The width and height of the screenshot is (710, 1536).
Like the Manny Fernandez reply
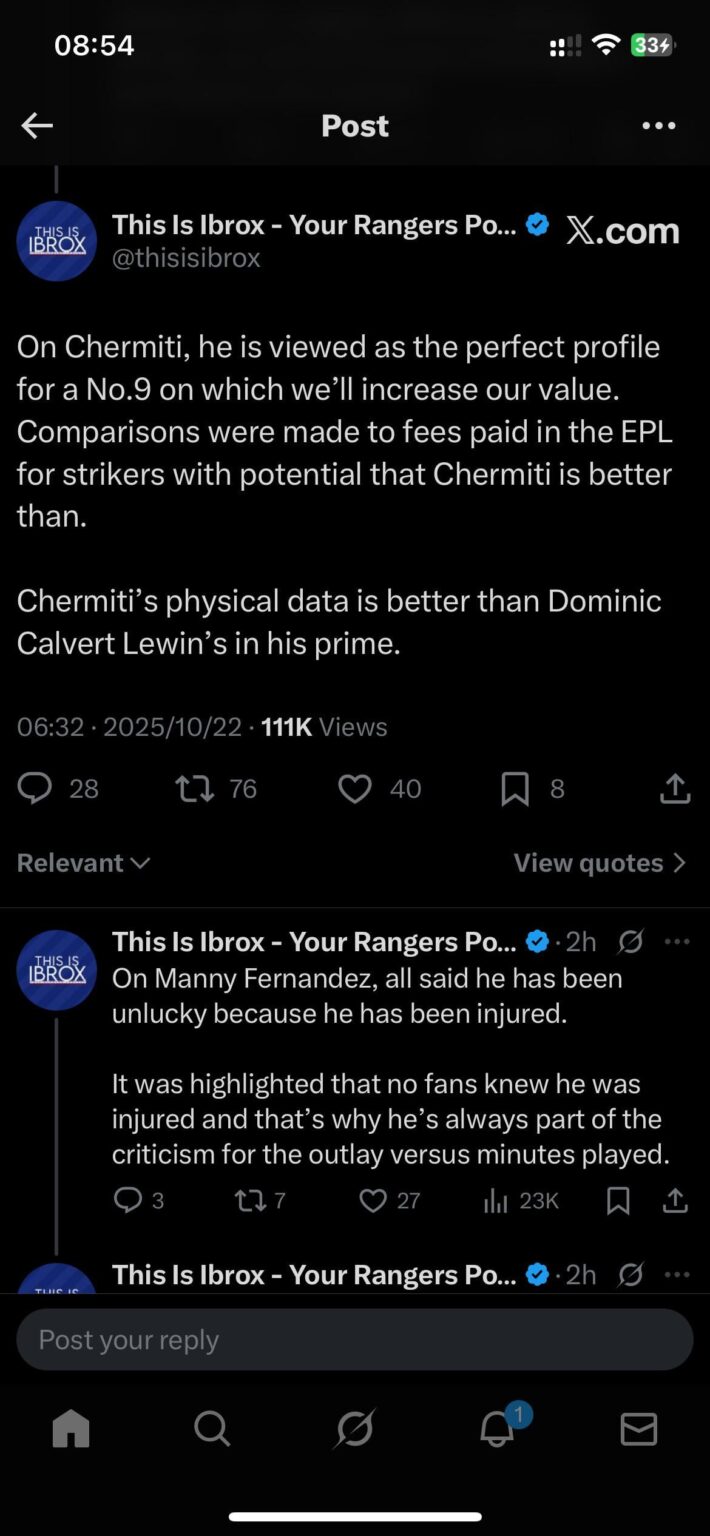pos(373,1200)
